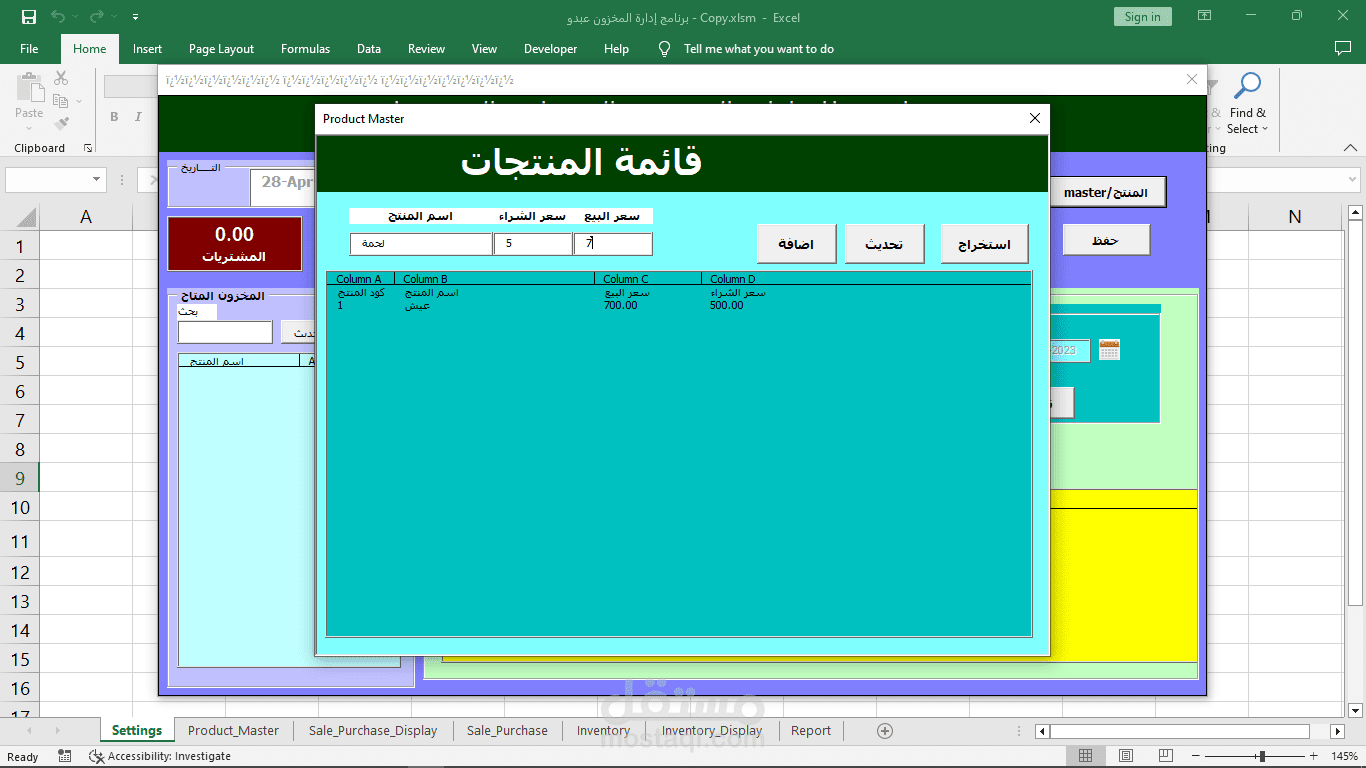Click the zoom out minus icon
This screenshot has width=1366, height=768.
(x=1195, y=756)
